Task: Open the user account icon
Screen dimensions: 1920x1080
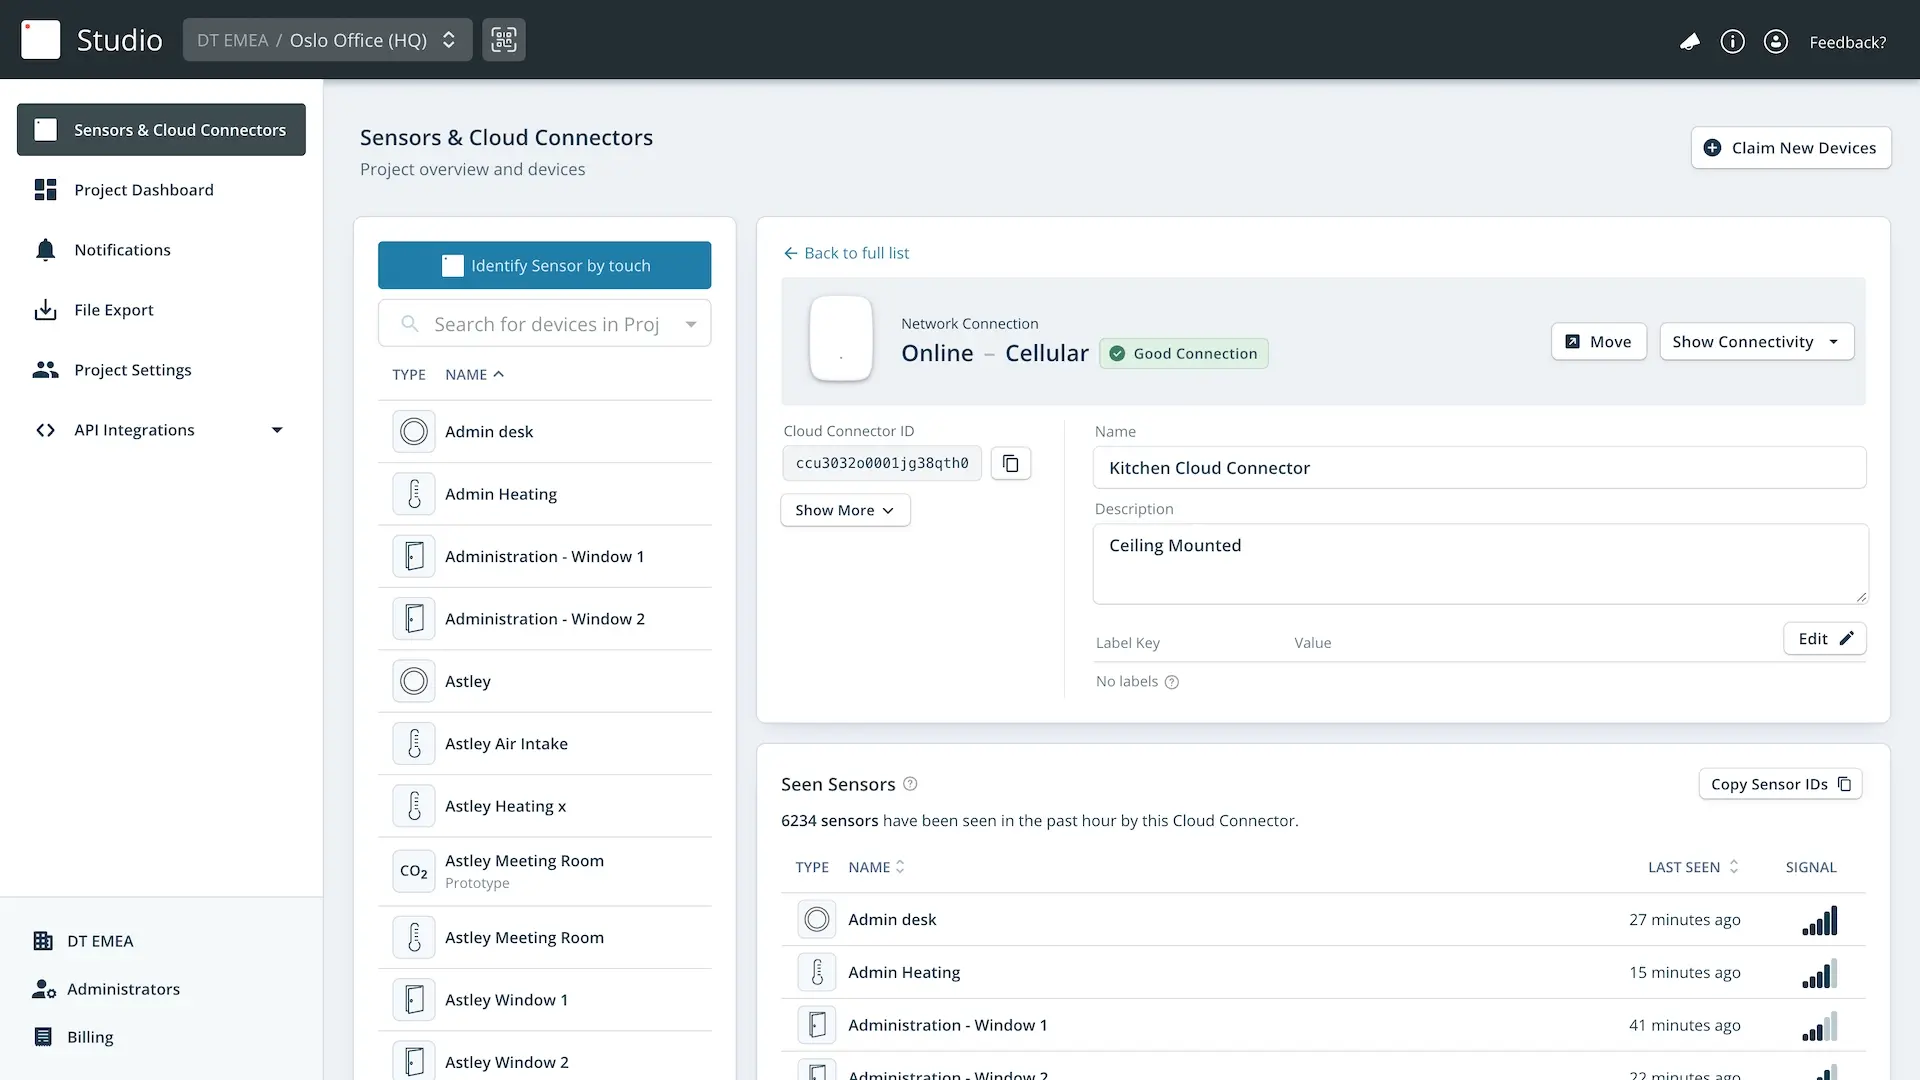Action: (x=1775, y=42)
